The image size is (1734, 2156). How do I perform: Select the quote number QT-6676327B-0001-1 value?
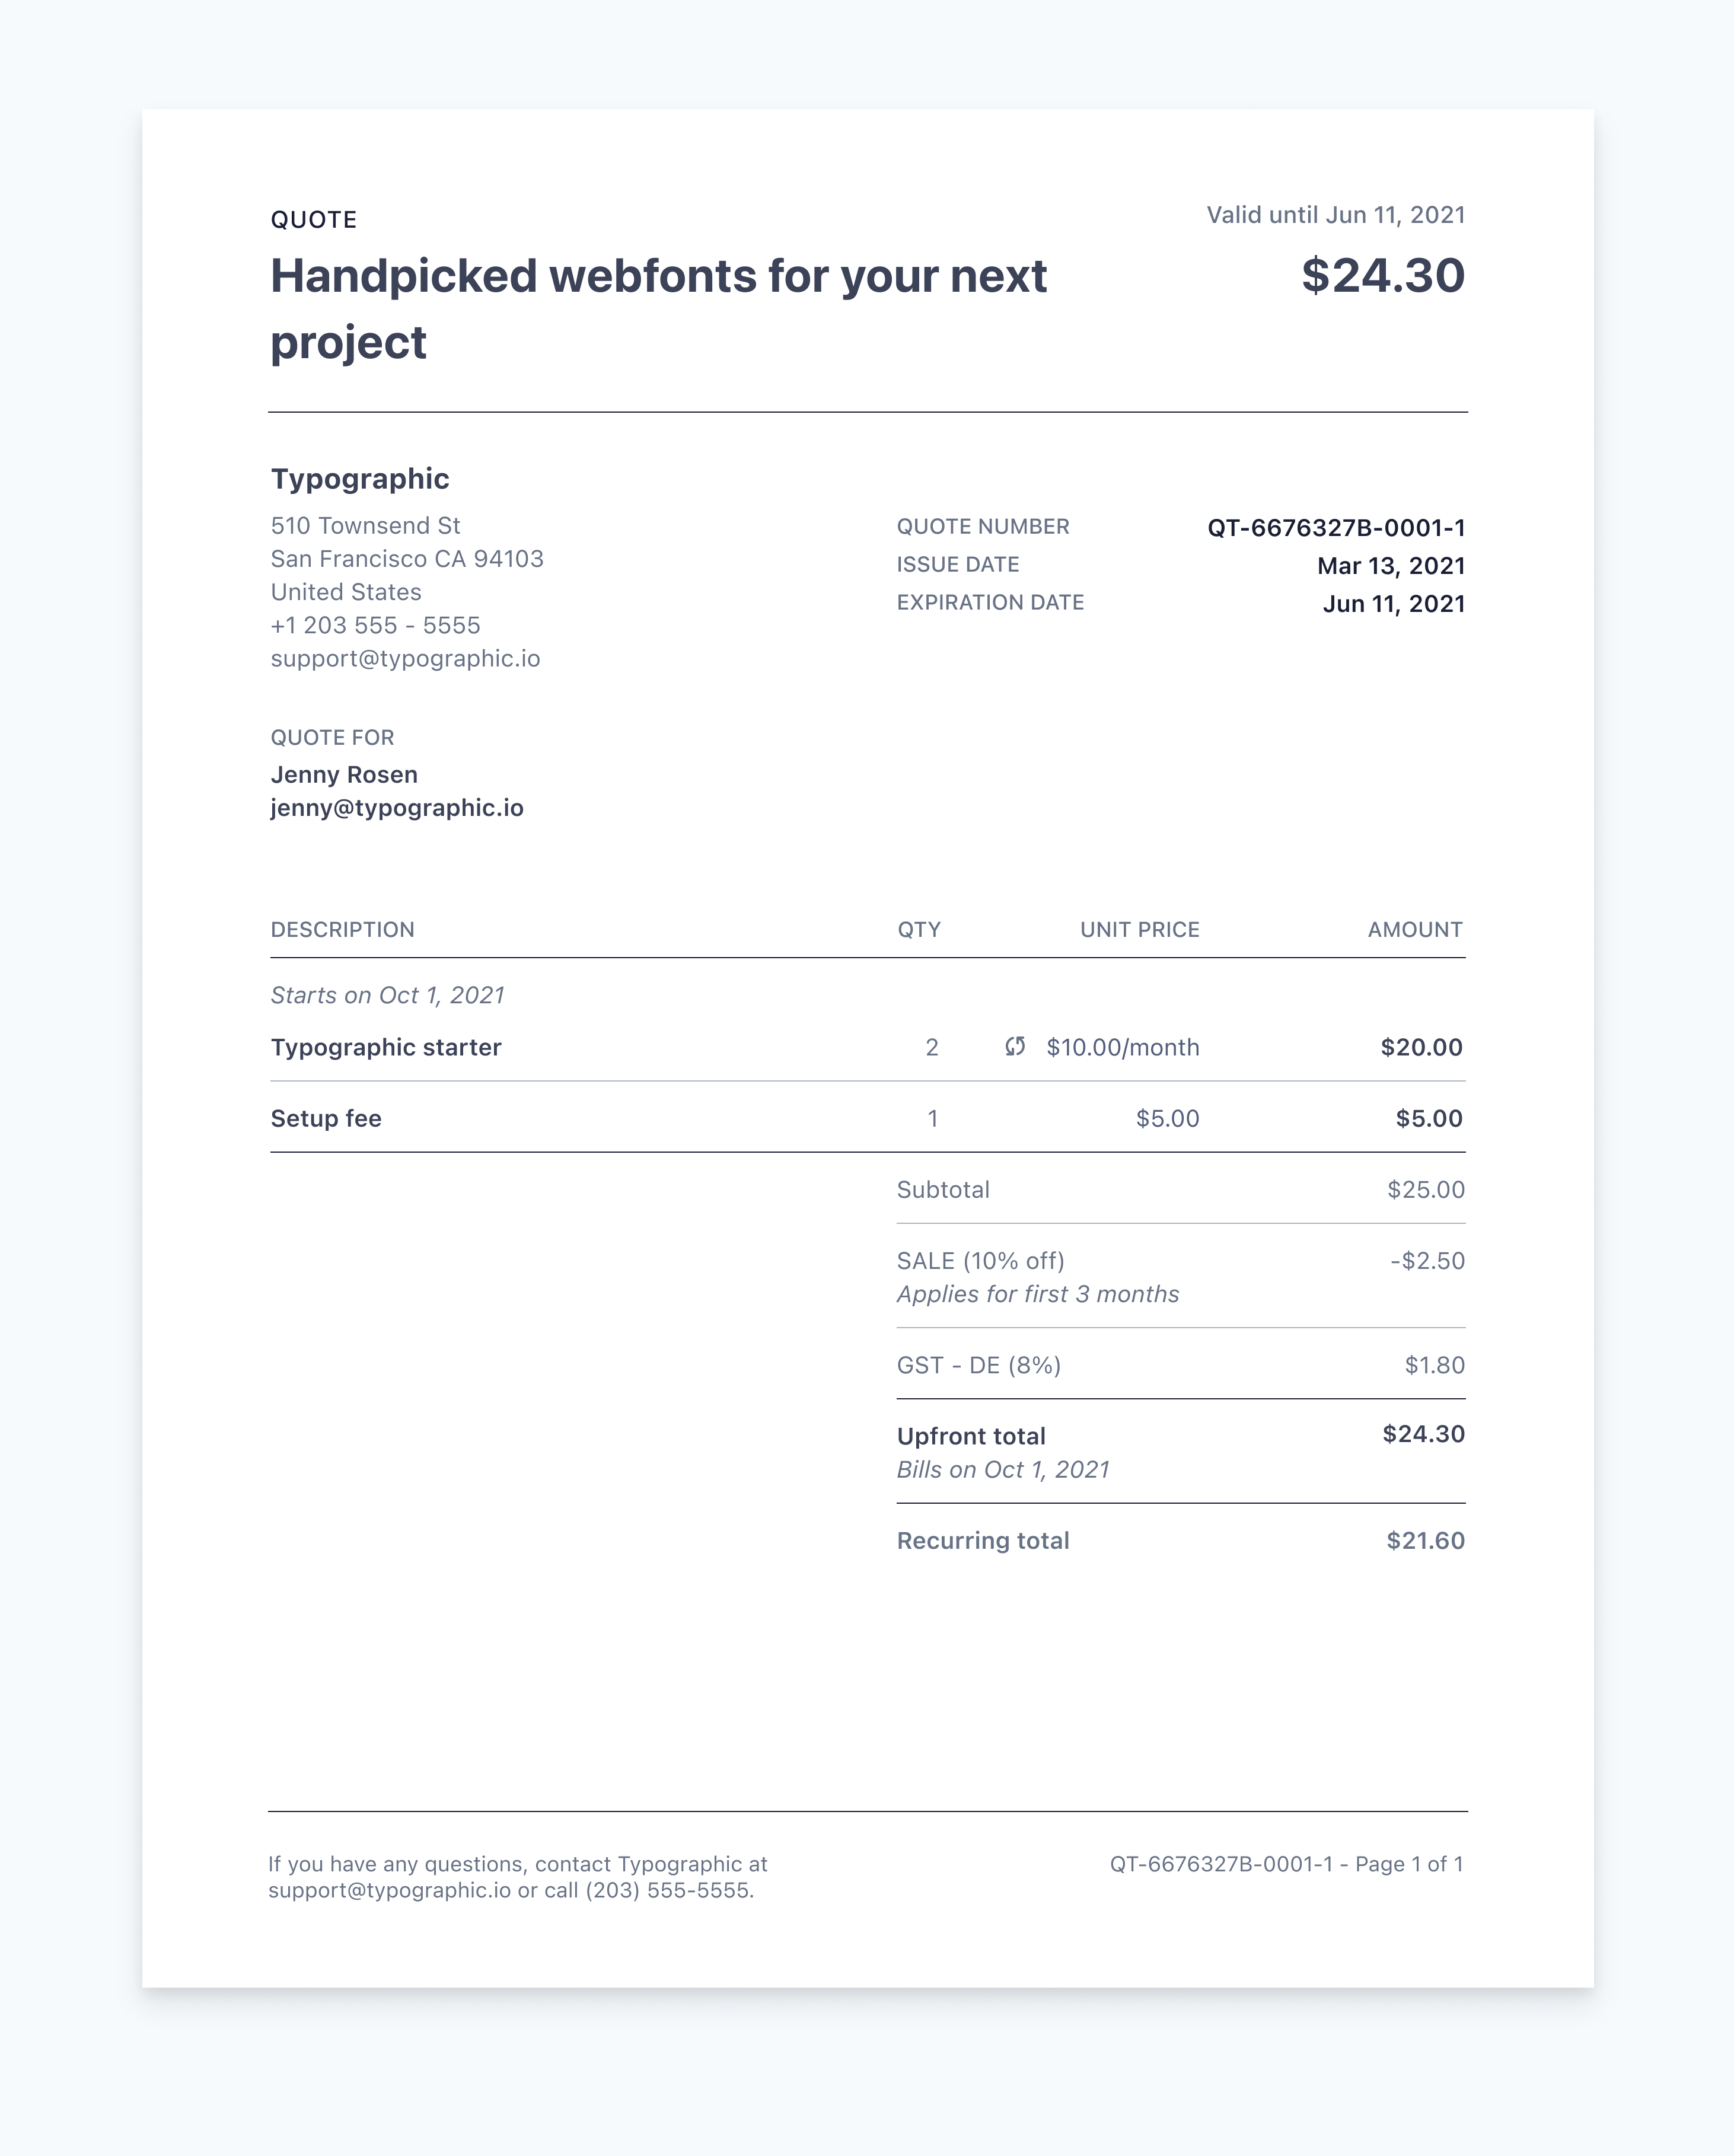click(1336, 527)
